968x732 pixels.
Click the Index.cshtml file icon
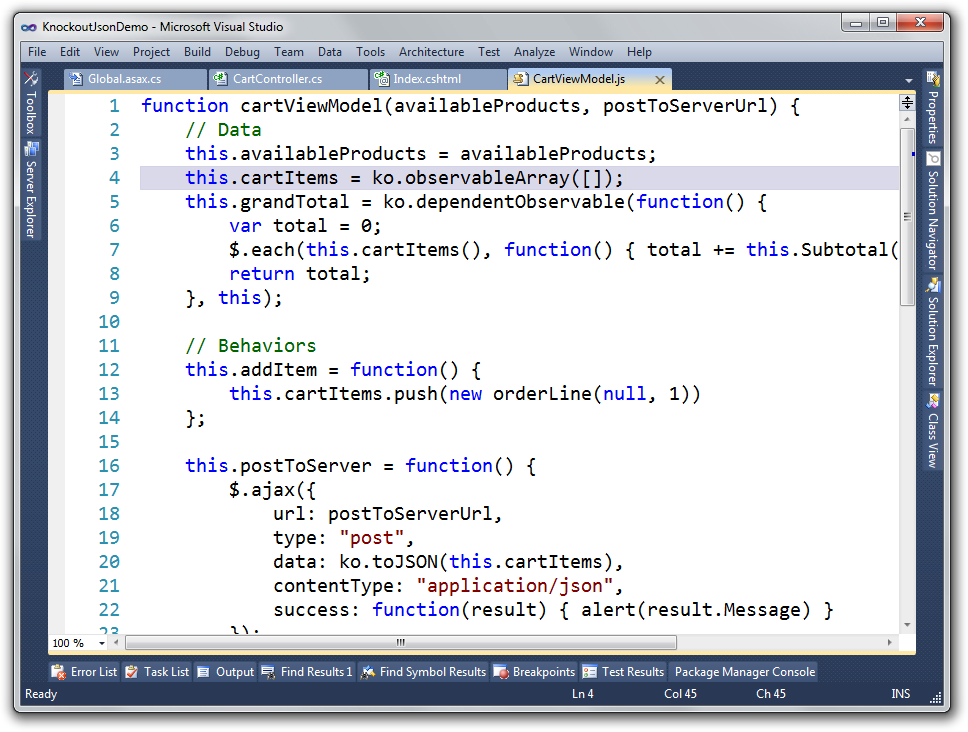pyautogui.click(x=382, y=79)
